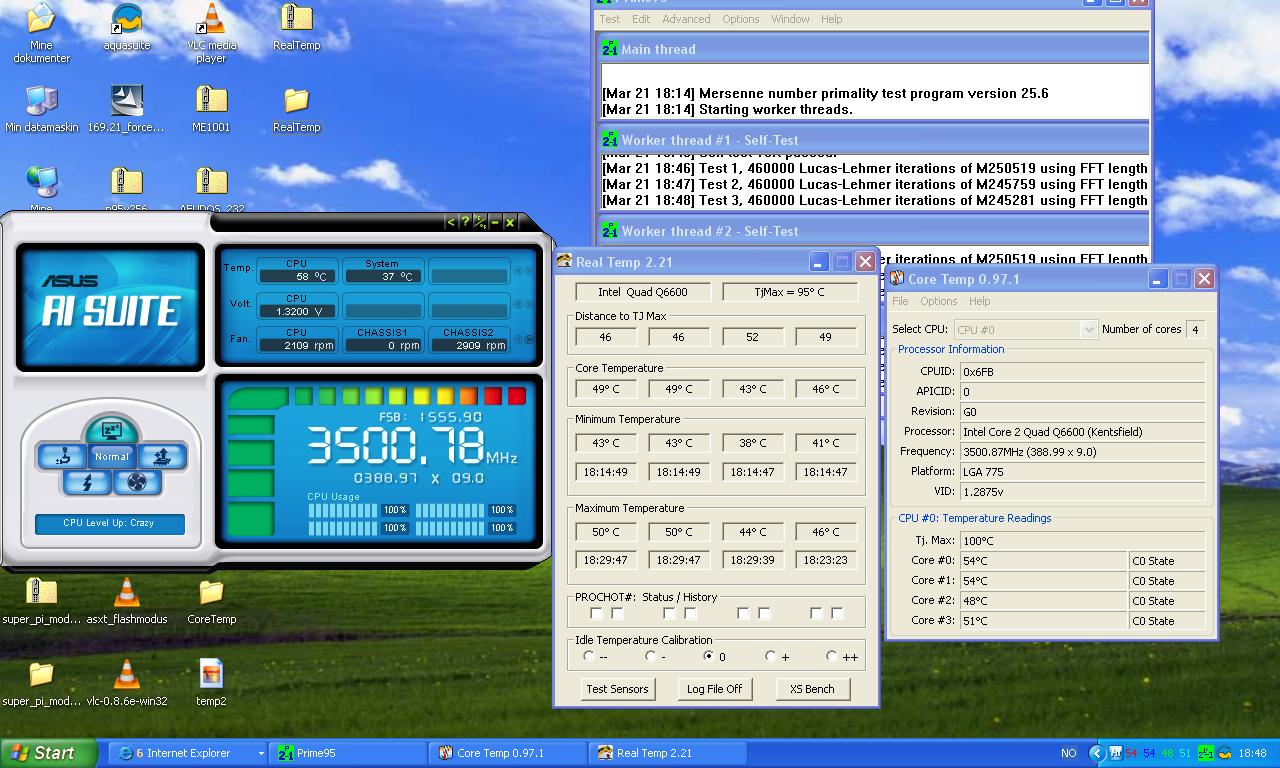Expand the Internet Explorer taskbar group arrow

click(x=261, y=753)
